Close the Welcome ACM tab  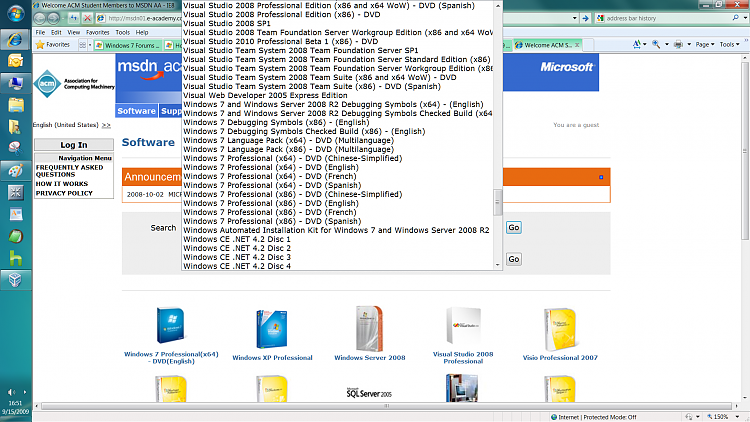[577, 45]
